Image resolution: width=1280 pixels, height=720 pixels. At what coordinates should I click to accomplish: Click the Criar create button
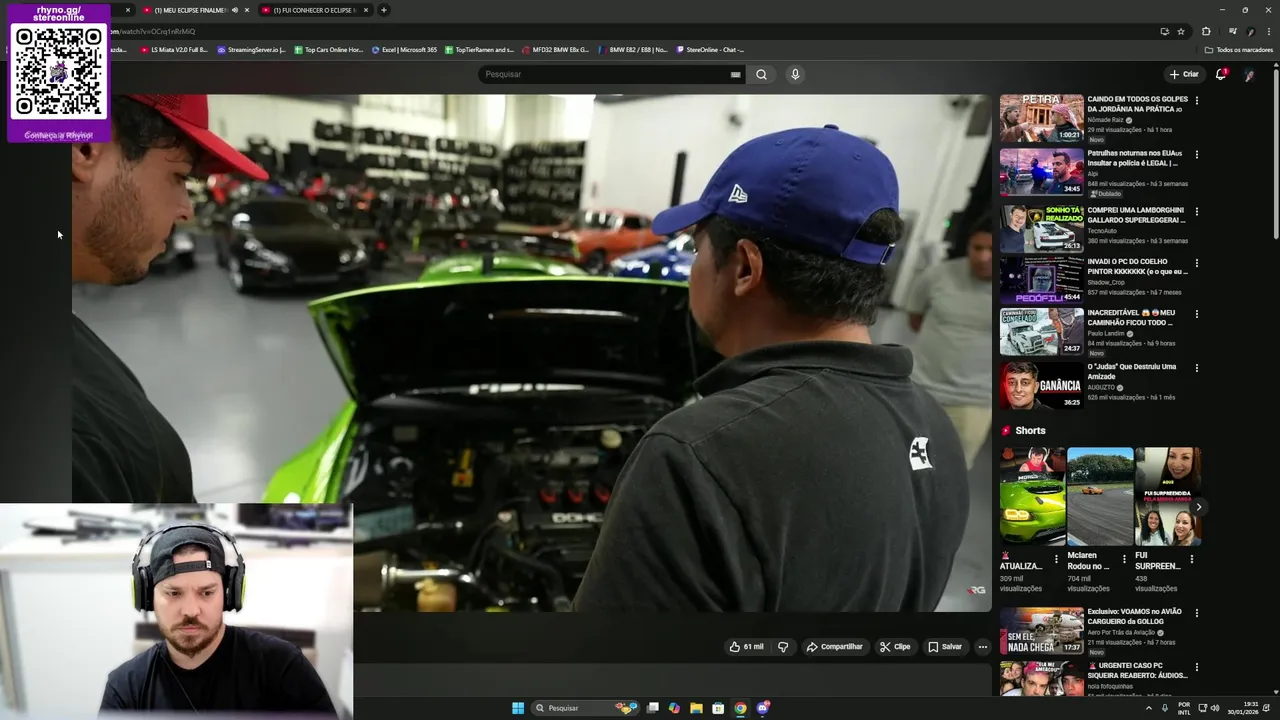(x=1184, y=74)
